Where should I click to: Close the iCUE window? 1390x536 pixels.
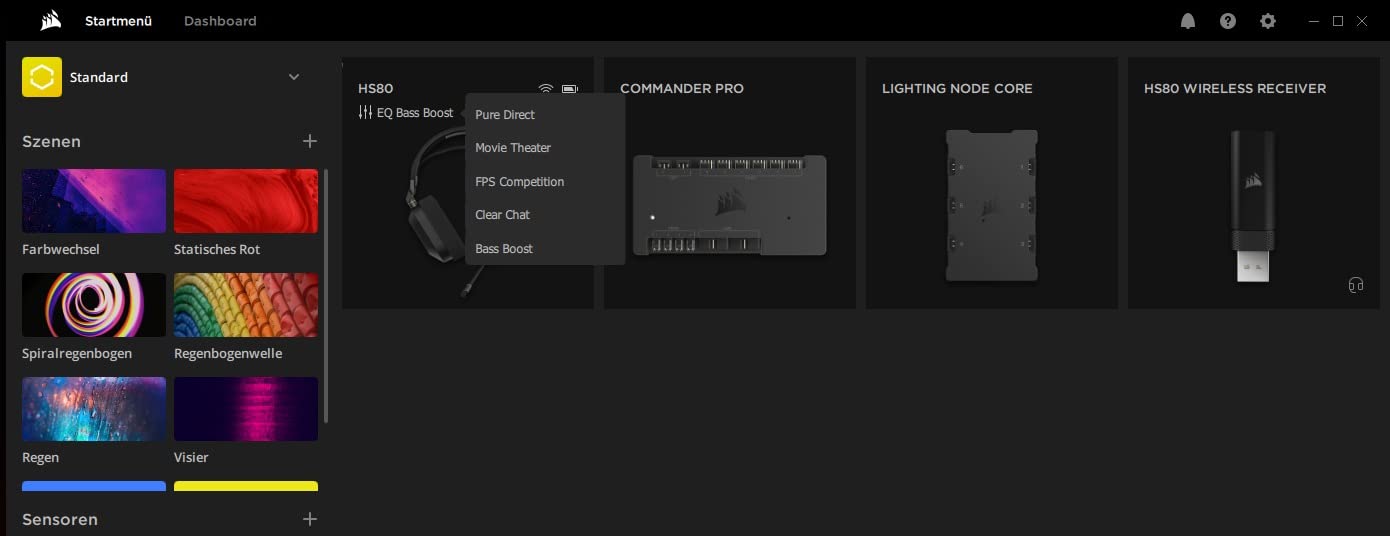tap(1363, 21)
